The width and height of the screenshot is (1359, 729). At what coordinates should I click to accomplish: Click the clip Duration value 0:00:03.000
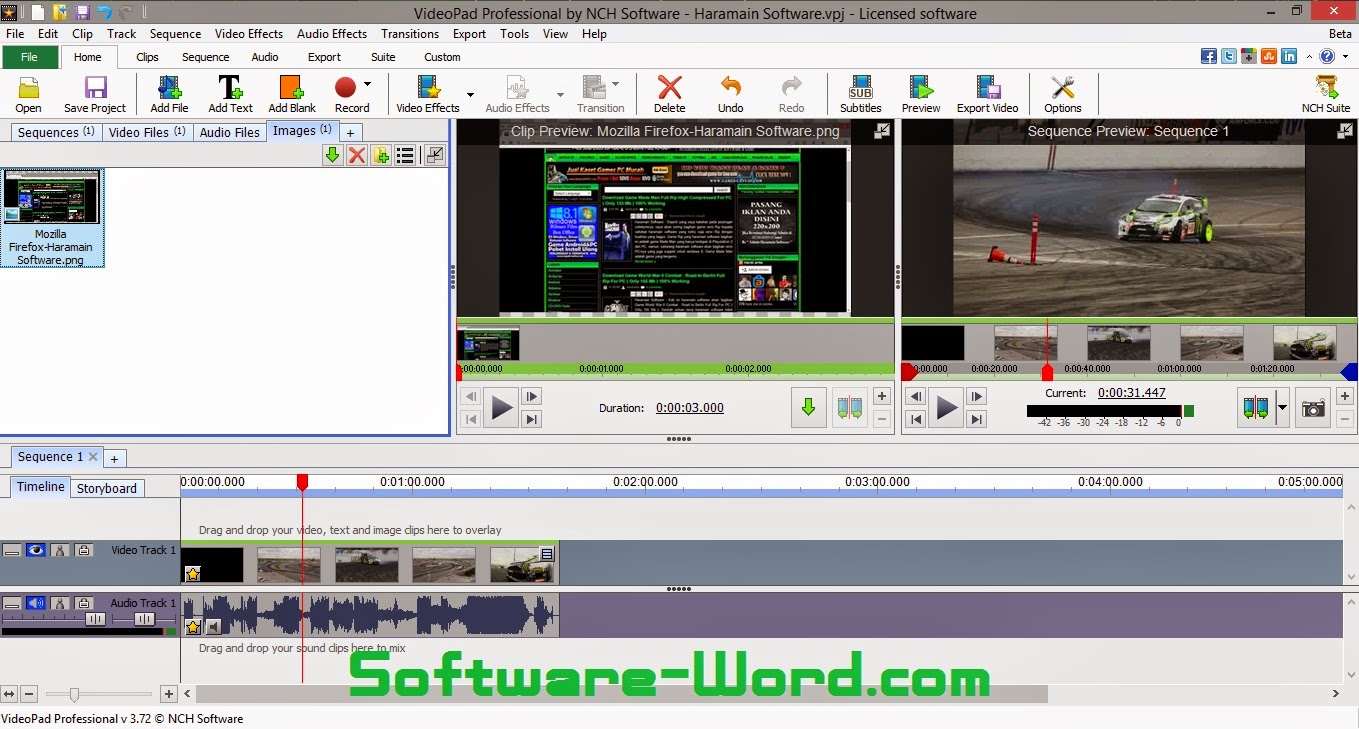tap(690, 408)
